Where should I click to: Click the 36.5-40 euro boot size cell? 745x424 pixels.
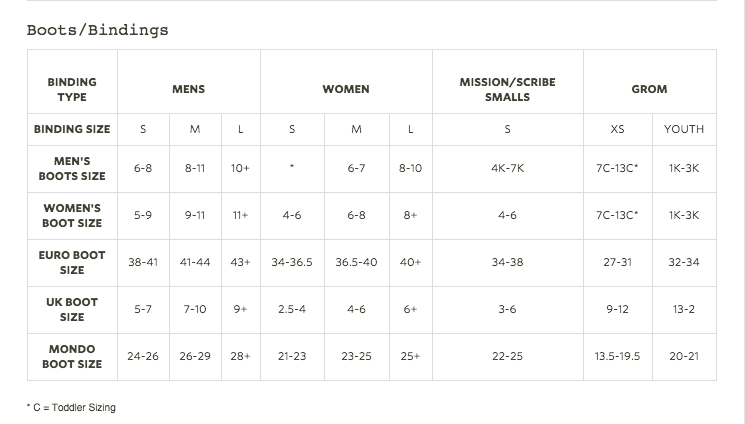click(356, 262)
